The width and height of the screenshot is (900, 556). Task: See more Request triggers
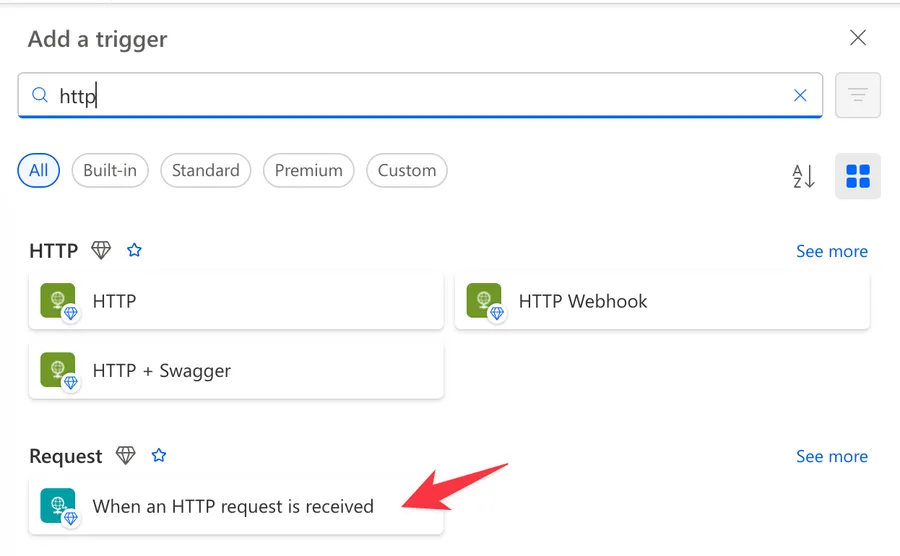coord(831,456)
